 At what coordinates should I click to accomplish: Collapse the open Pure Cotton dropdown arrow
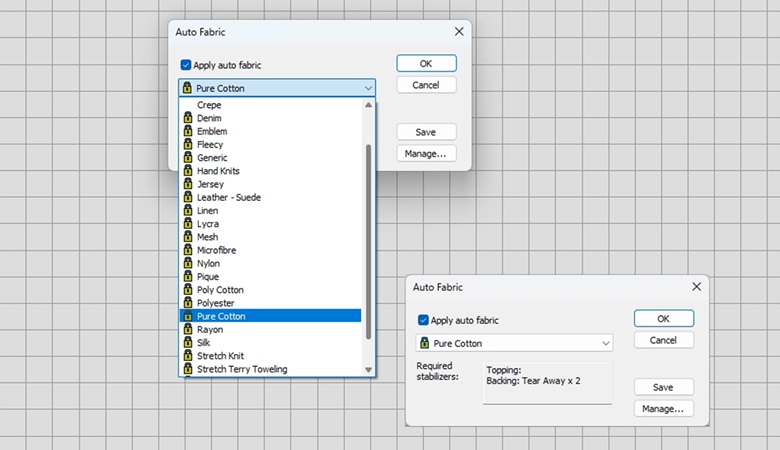pos(368,88)
